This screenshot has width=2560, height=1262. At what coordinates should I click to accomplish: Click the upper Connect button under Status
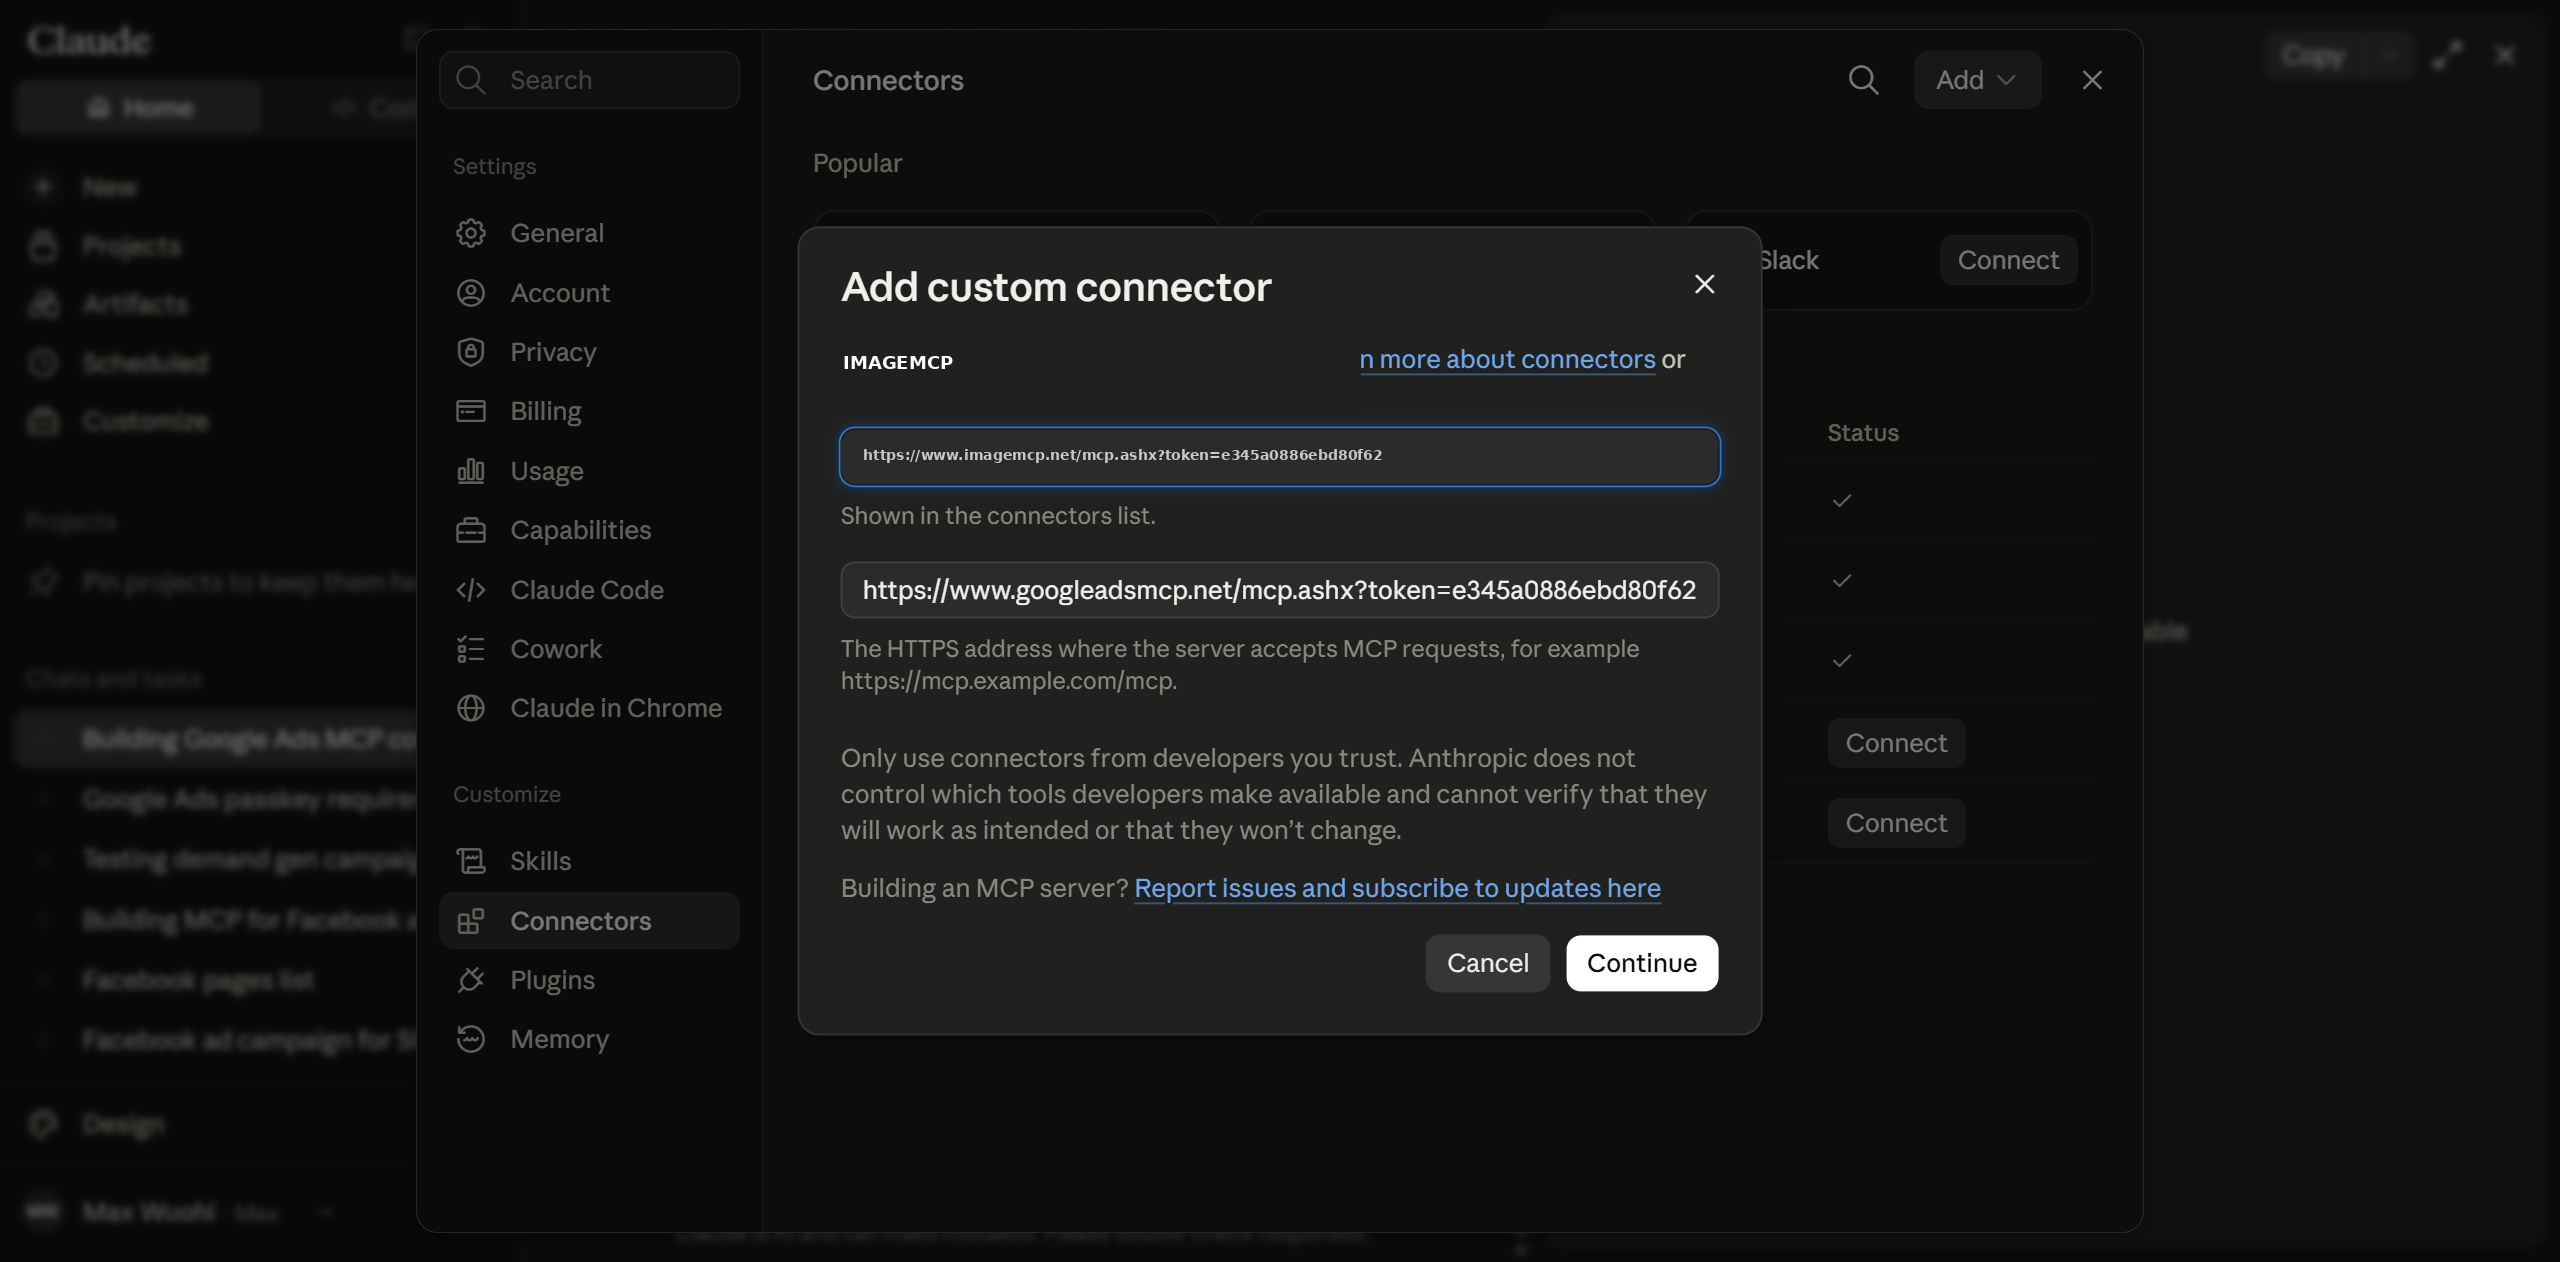tap(1896, 743)
